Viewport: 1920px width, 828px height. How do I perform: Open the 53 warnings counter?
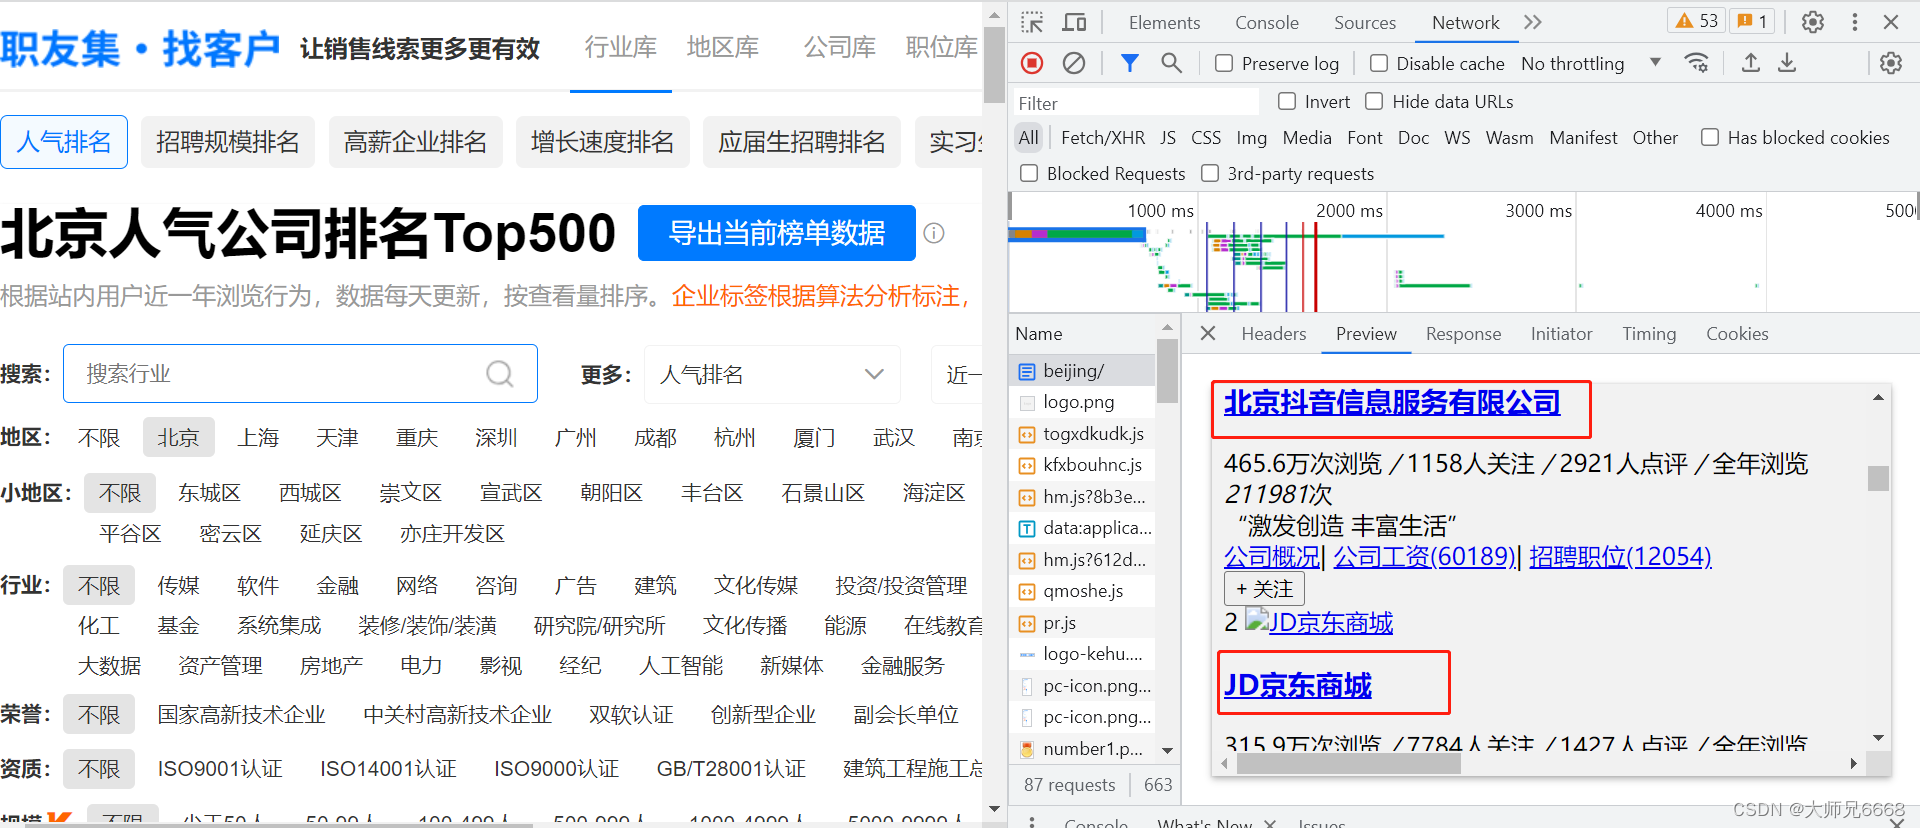click(1696, 21)
